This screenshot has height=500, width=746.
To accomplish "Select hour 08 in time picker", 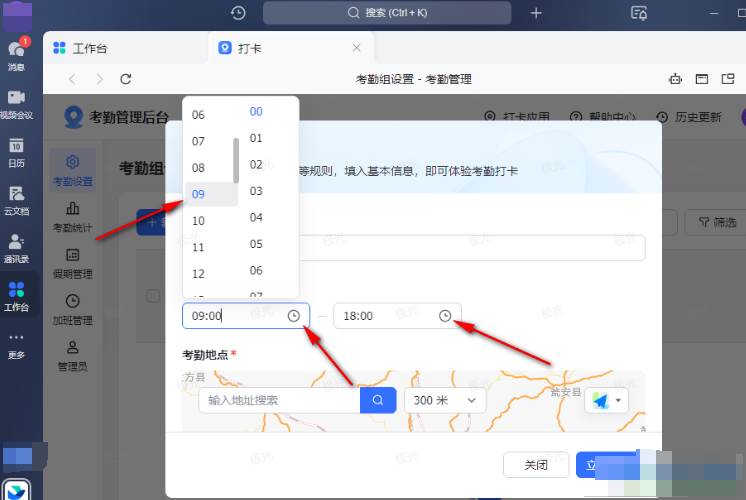I will [x=198, y=168].
